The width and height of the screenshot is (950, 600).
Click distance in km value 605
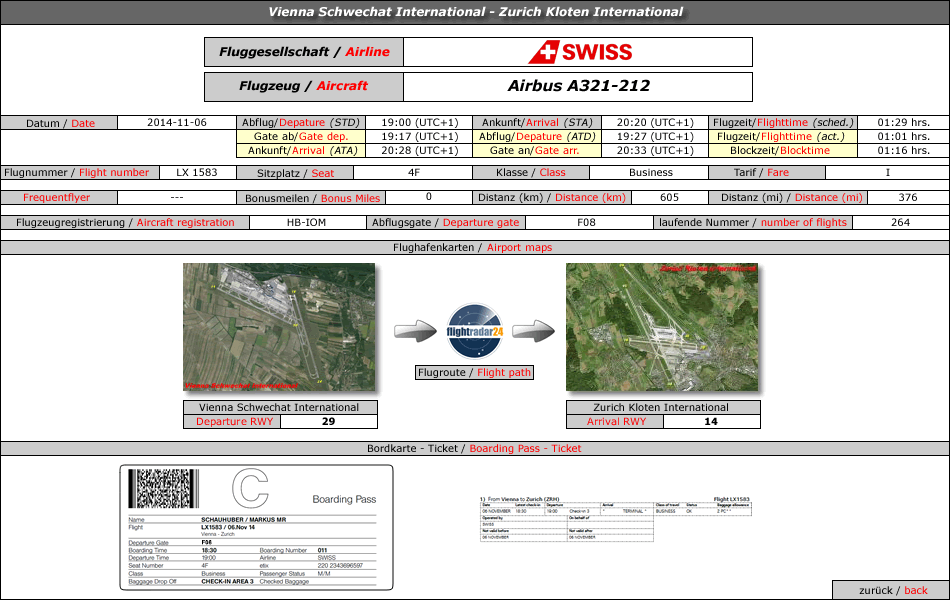pyautogui.click(x=669, y=198)
